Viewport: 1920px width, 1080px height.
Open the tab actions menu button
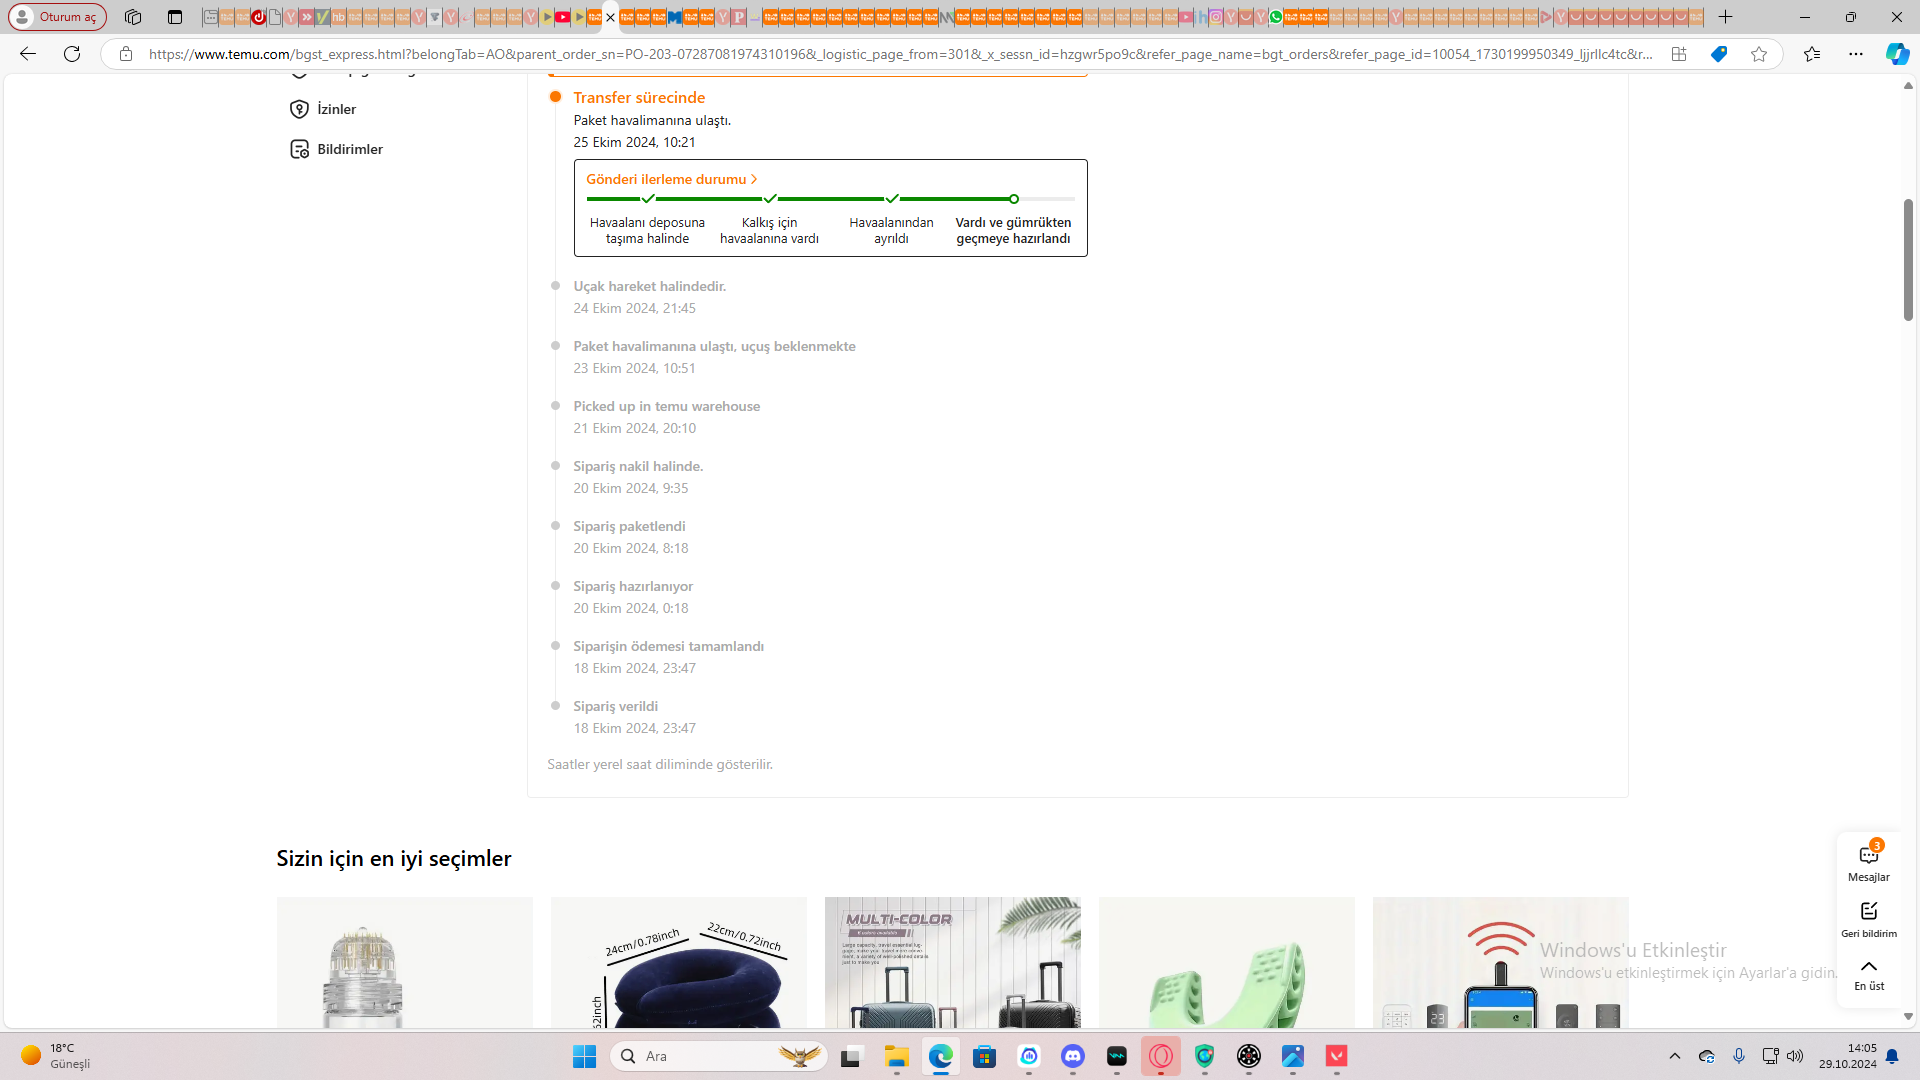175,17
